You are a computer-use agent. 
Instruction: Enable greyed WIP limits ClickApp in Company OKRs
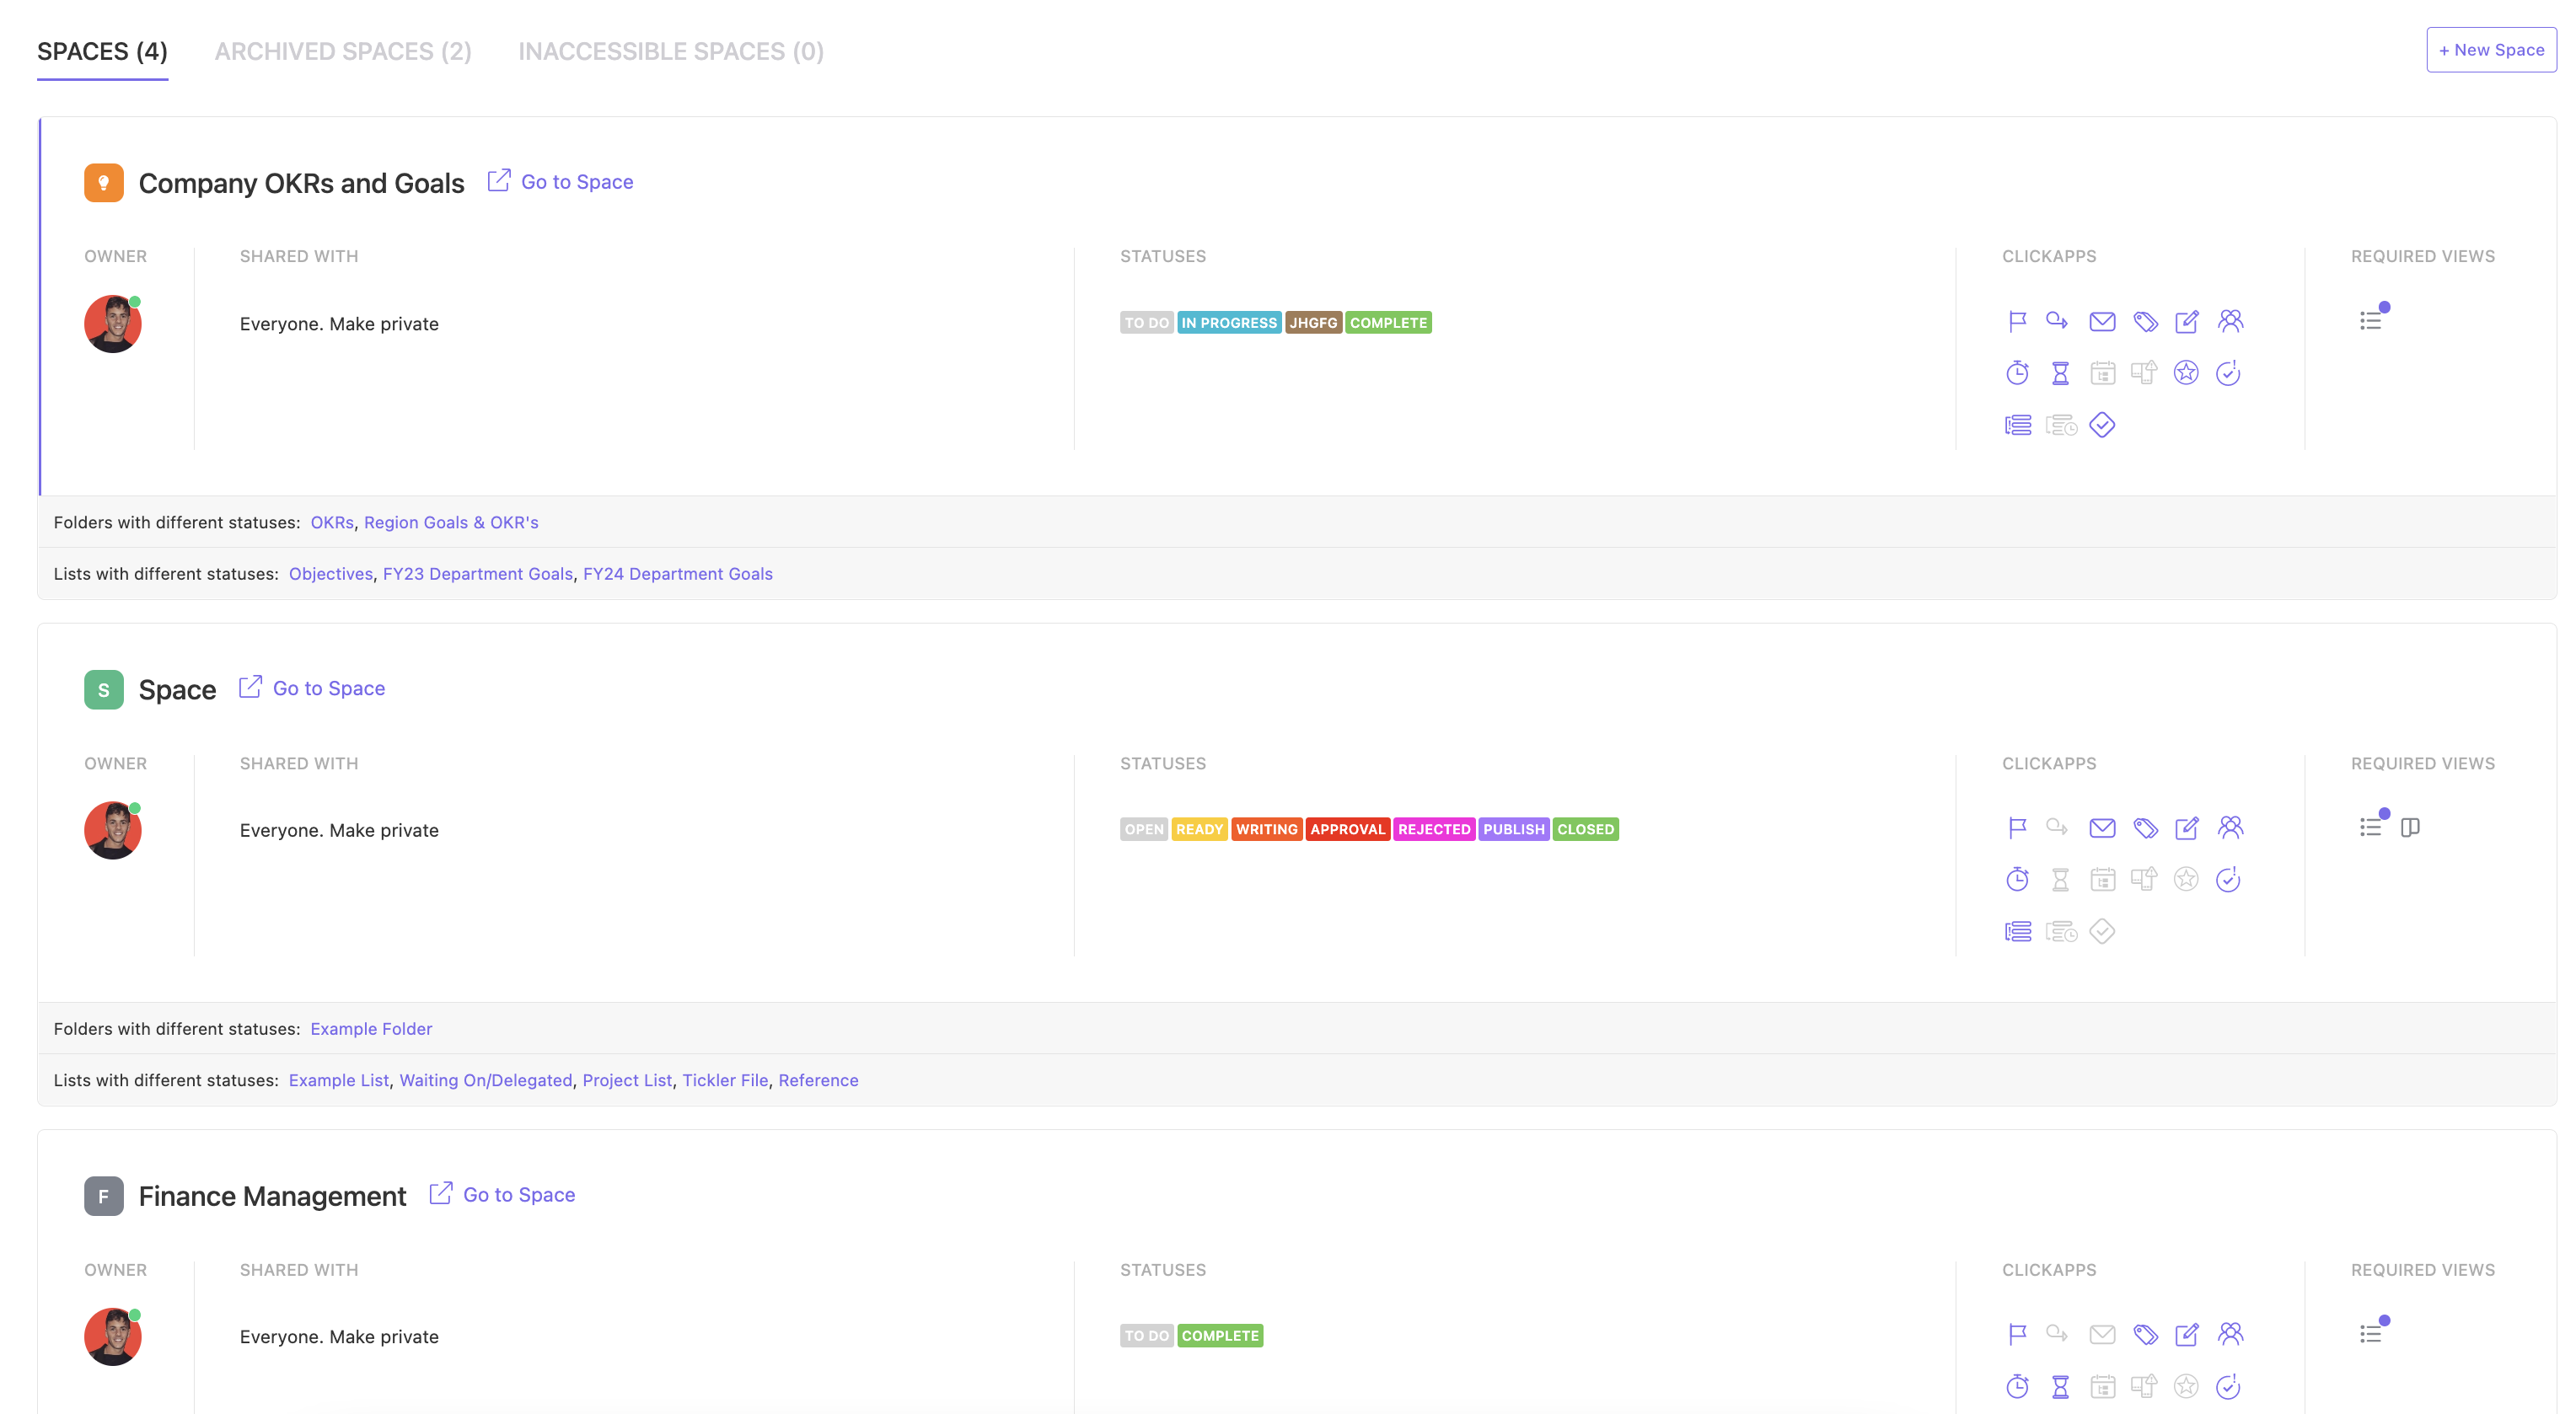[2144, 373]
